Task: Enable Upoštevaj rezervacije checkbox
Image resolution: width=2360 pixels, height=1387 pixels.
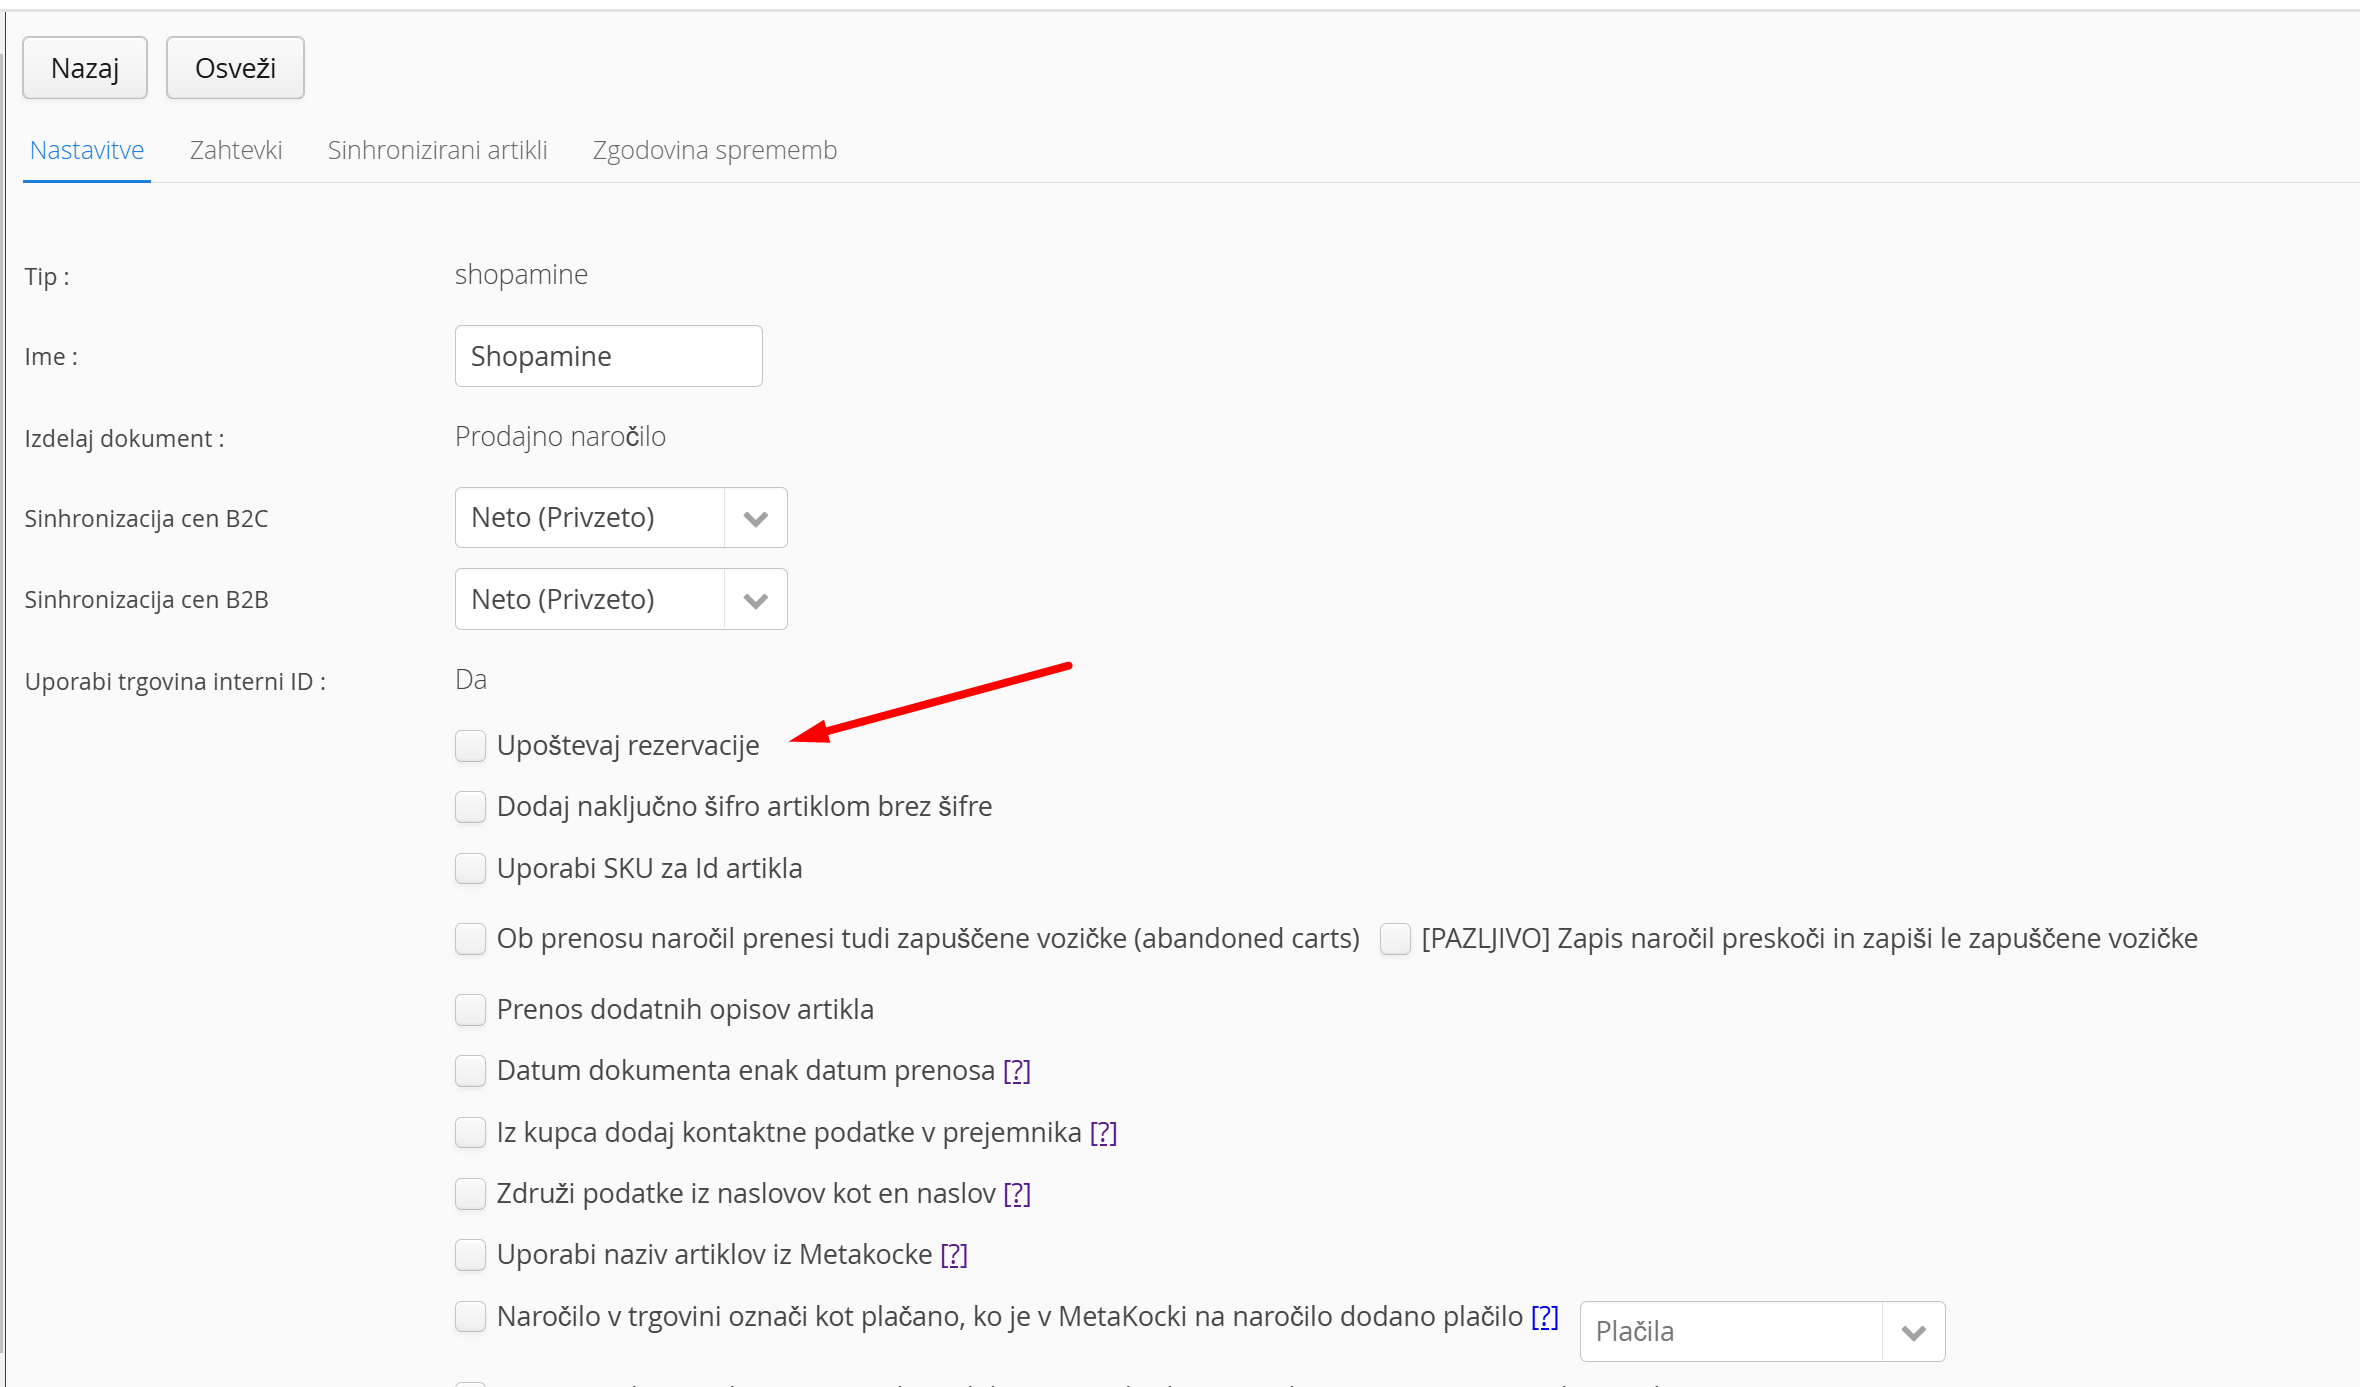Action: [470, 746]
